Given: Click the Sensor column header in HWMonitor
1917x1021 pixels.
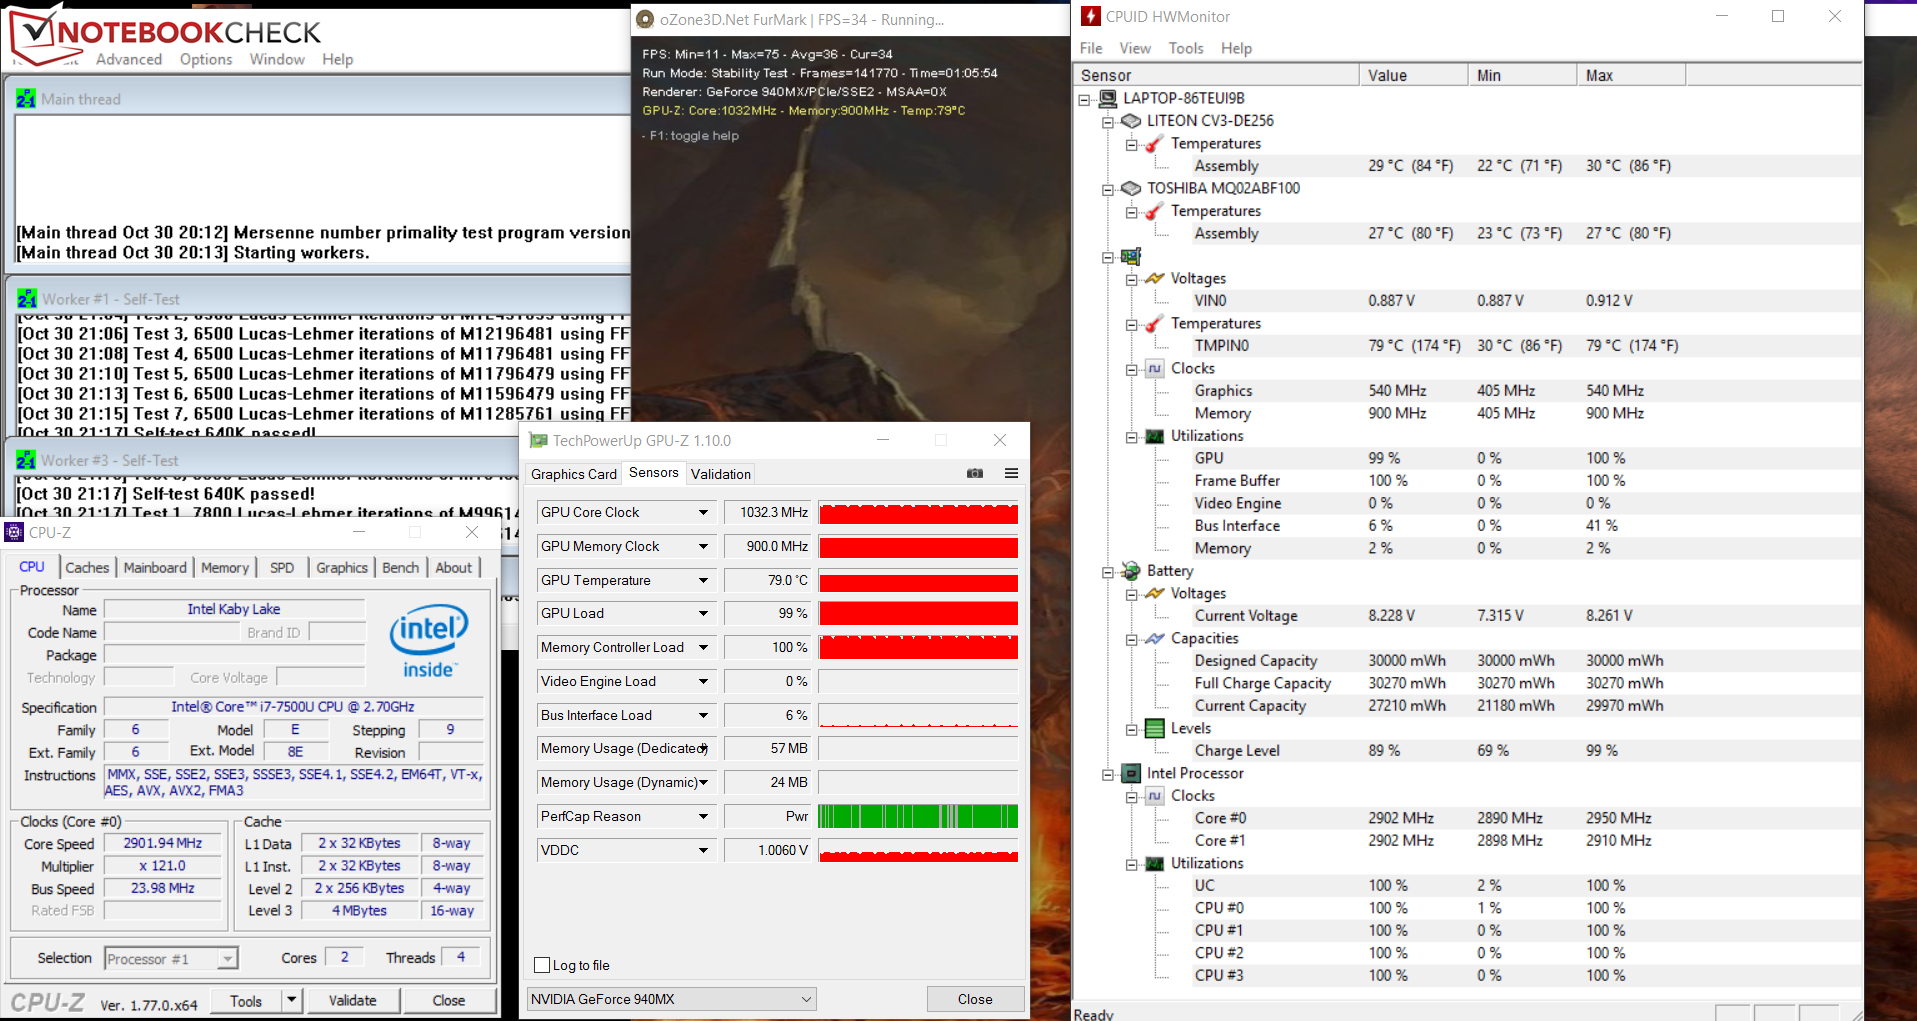Looking at the screenshot, I should click(1216, 75).
